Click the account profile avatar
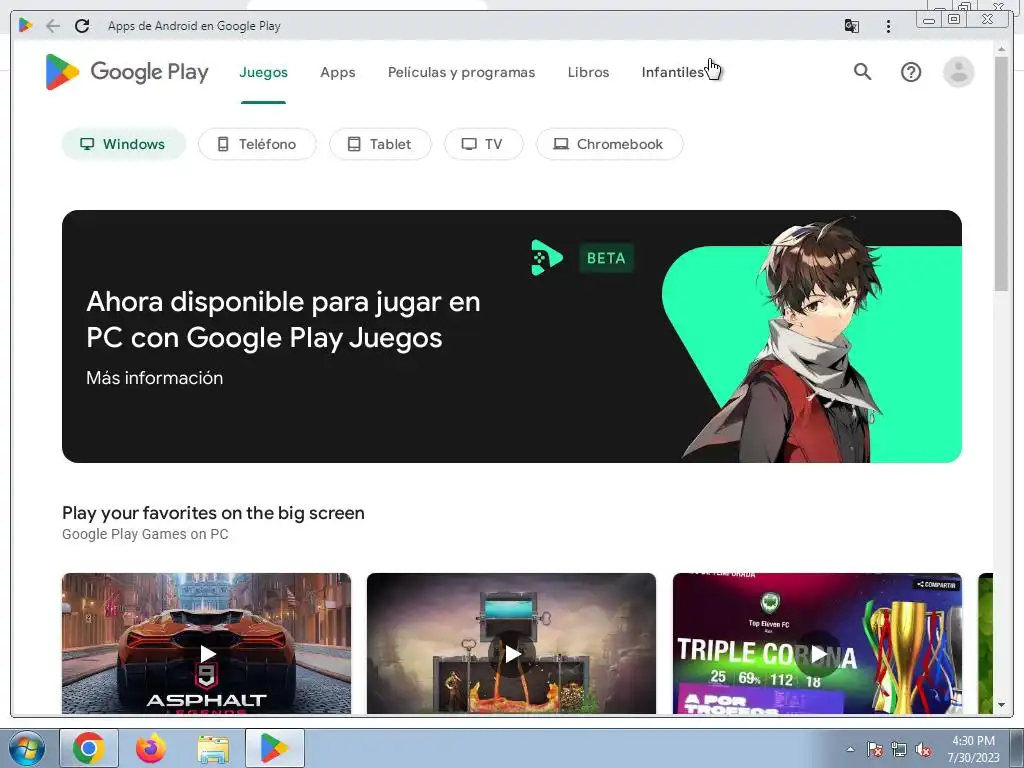Screen dimensions: 1024x768 point(959,72)
